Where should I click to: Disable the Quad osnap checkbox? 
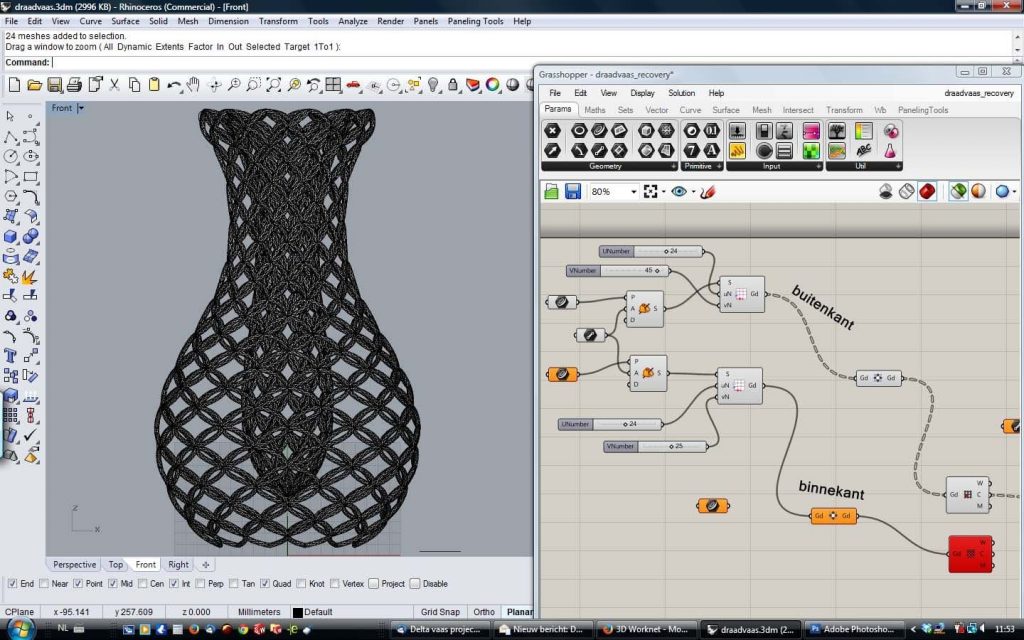[x=267, y=584]
